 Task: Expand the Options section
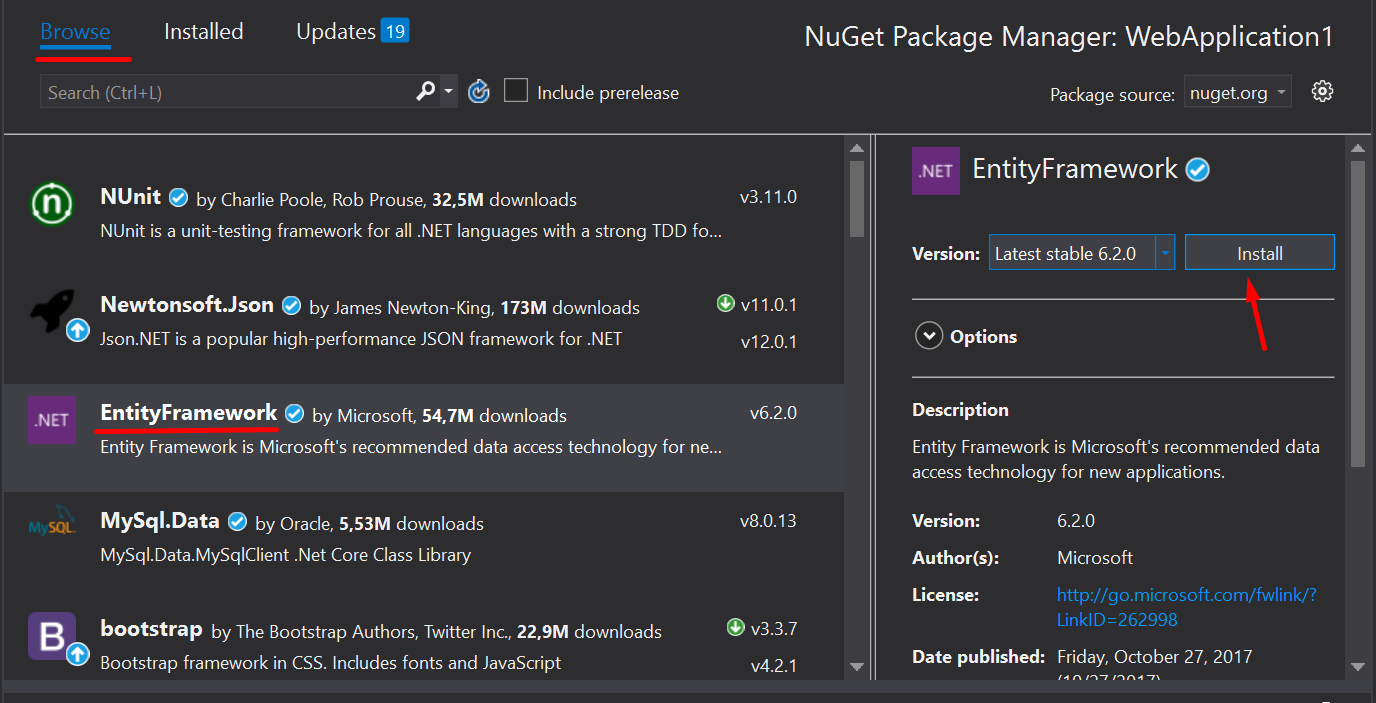click(x=929, y=336)
